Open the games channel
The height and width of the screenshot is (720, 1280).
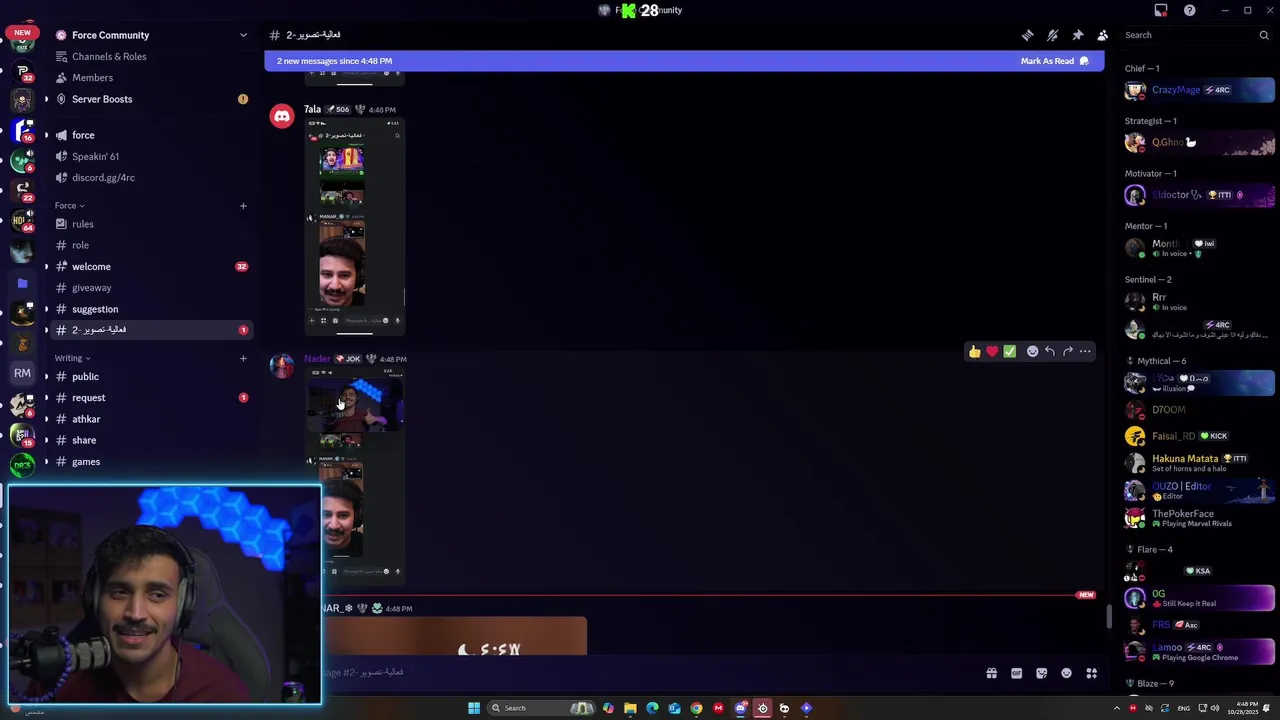[150, 462]
